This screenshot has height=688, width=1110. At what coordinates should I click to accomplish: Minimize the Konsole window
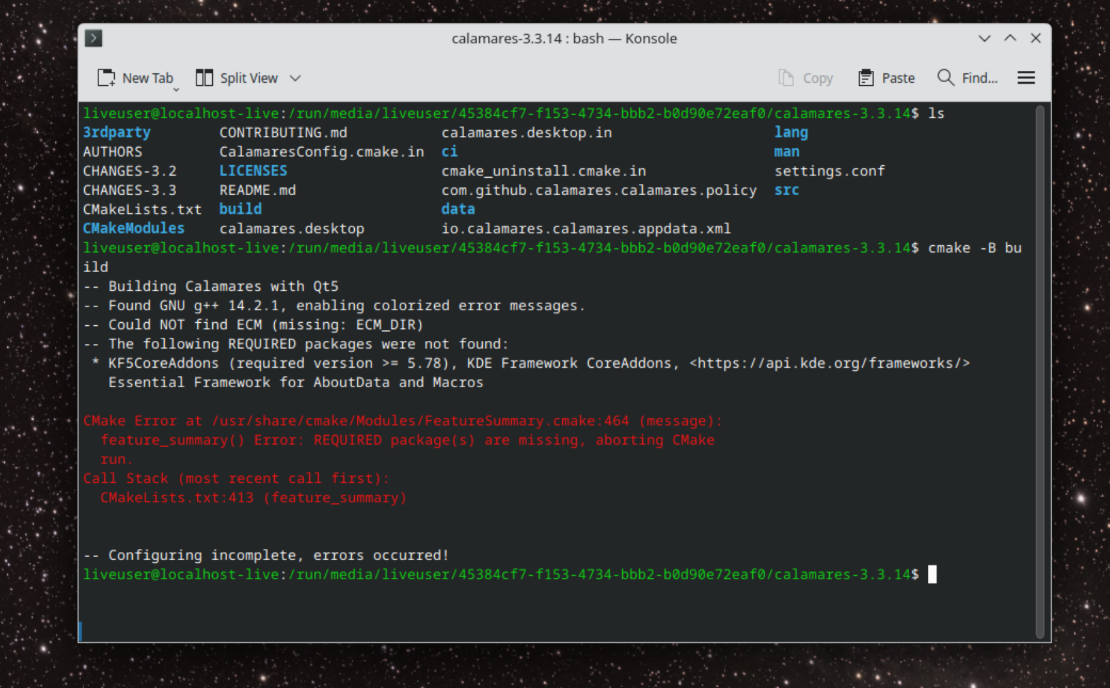tap(984, 38)
